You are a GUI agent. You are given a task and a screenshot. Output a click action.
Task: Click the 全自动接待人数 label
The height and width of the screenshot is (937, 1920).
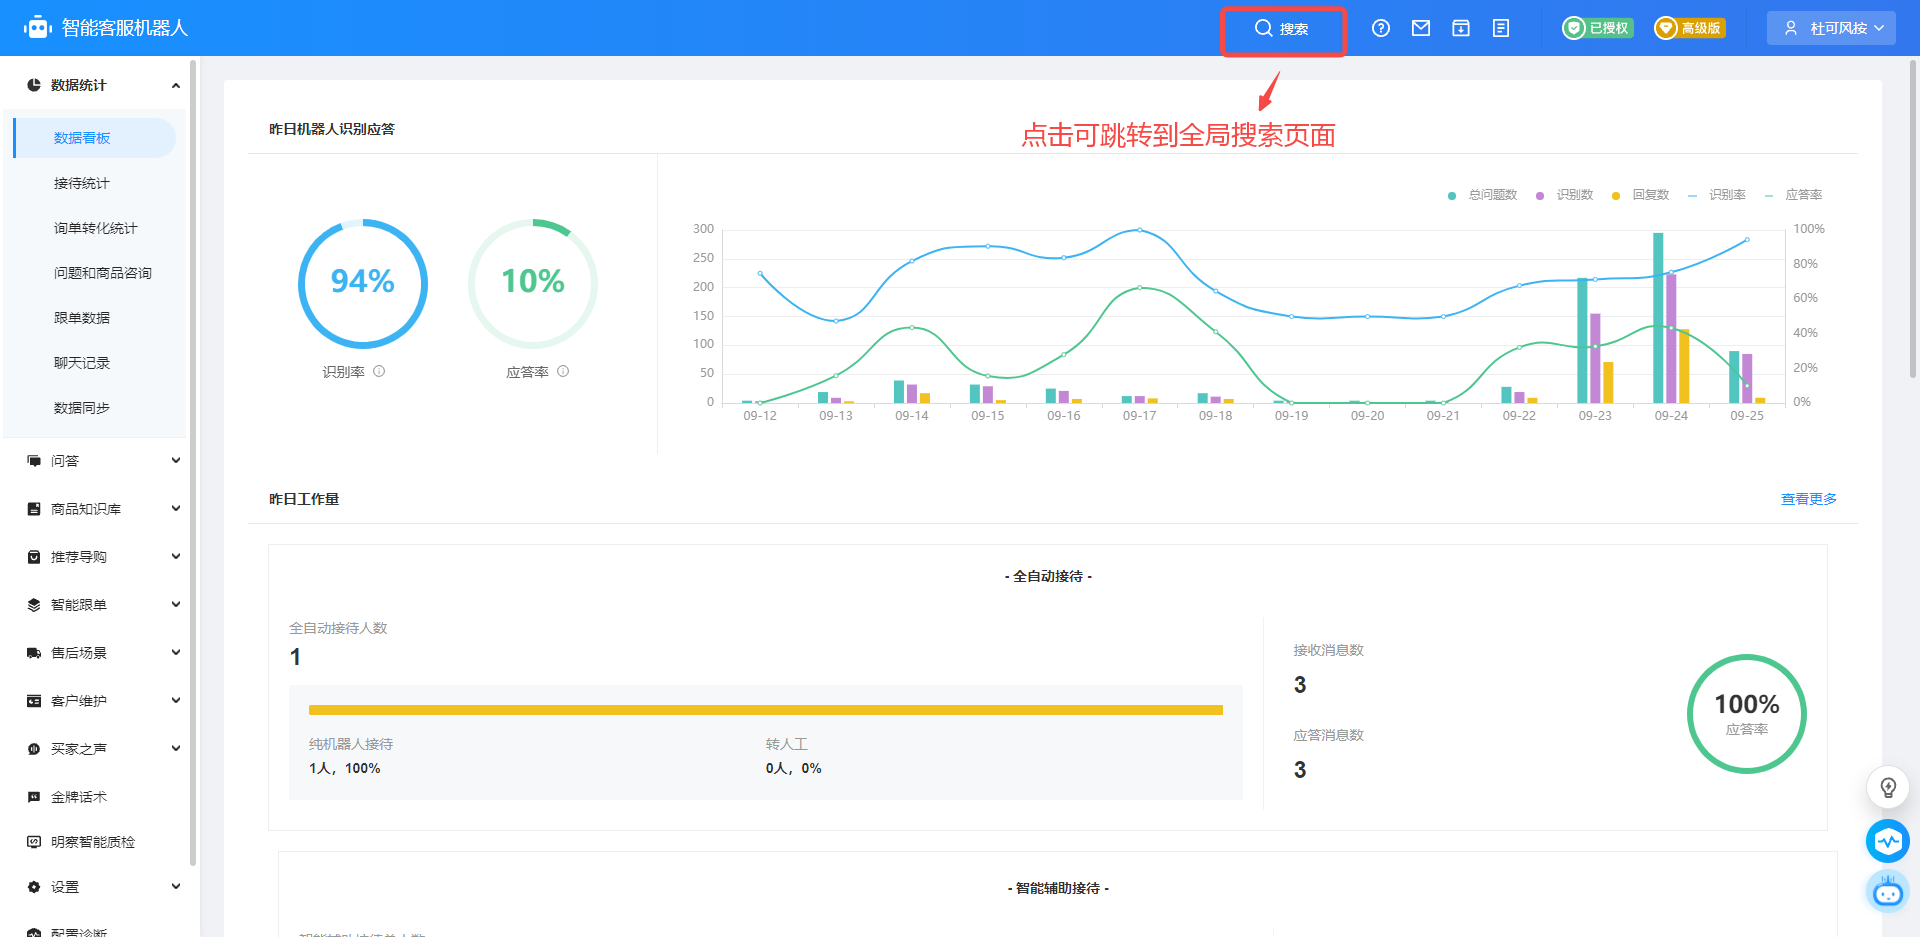pyautogui.click(x=338, y=628)
